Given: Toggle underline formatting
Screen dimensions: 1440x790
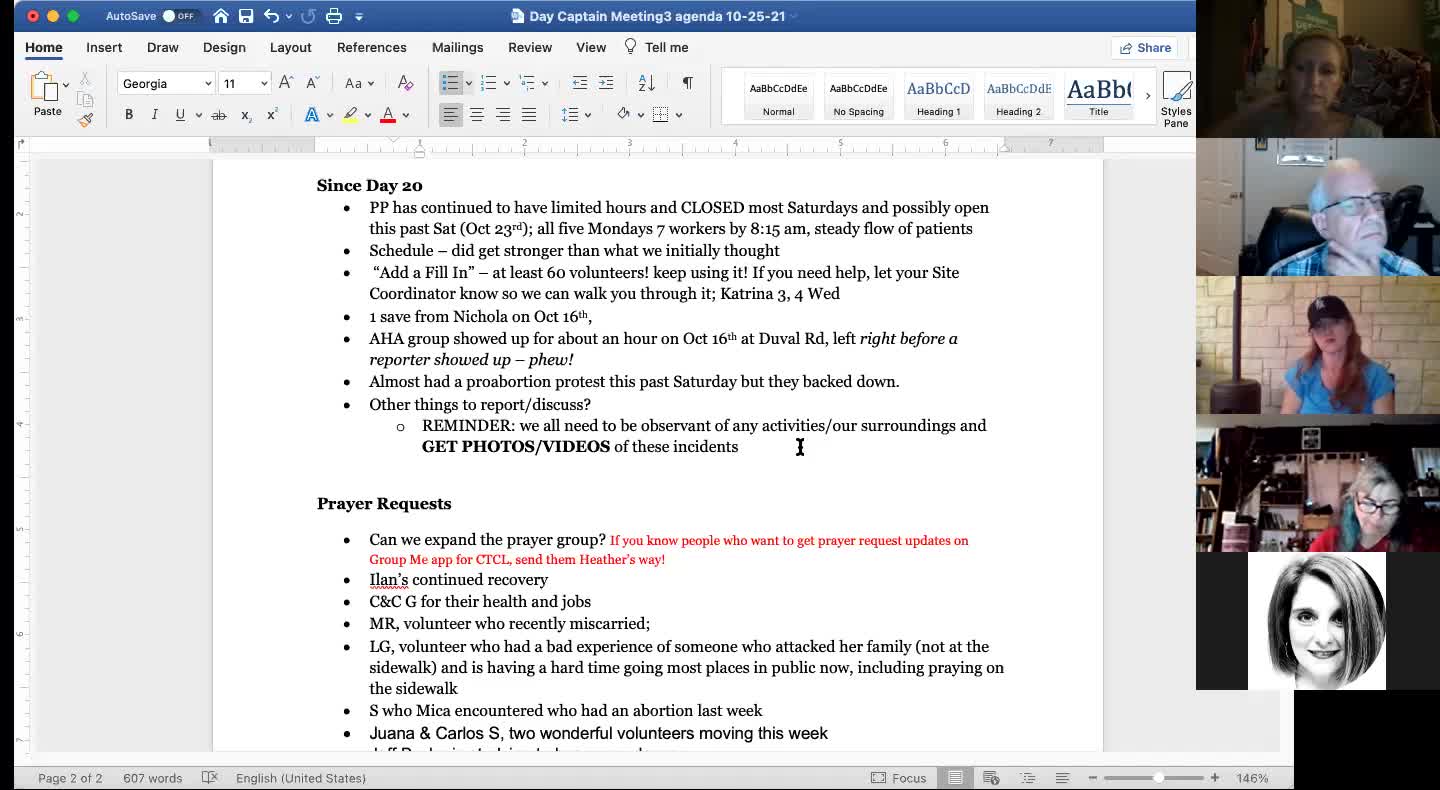Looking at the screenshot, I should pos(180,115).
